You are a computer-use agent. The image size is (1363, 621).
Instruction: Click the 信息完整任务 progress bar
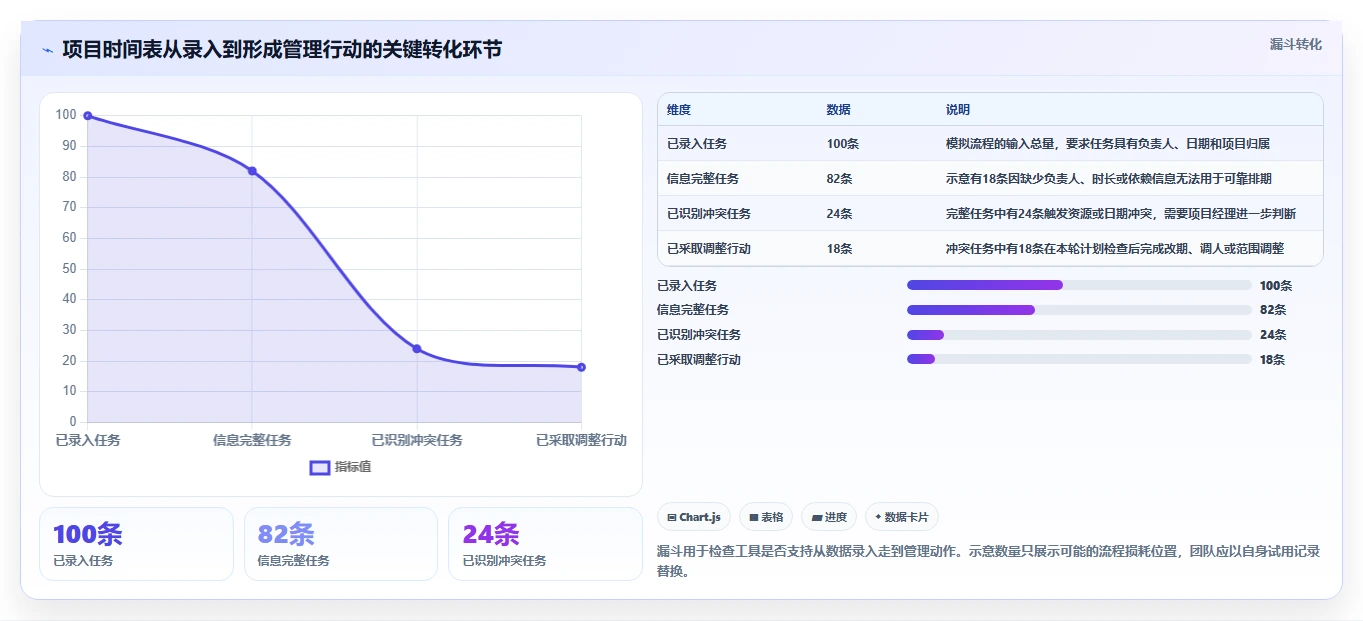[x=1079, y=310]
